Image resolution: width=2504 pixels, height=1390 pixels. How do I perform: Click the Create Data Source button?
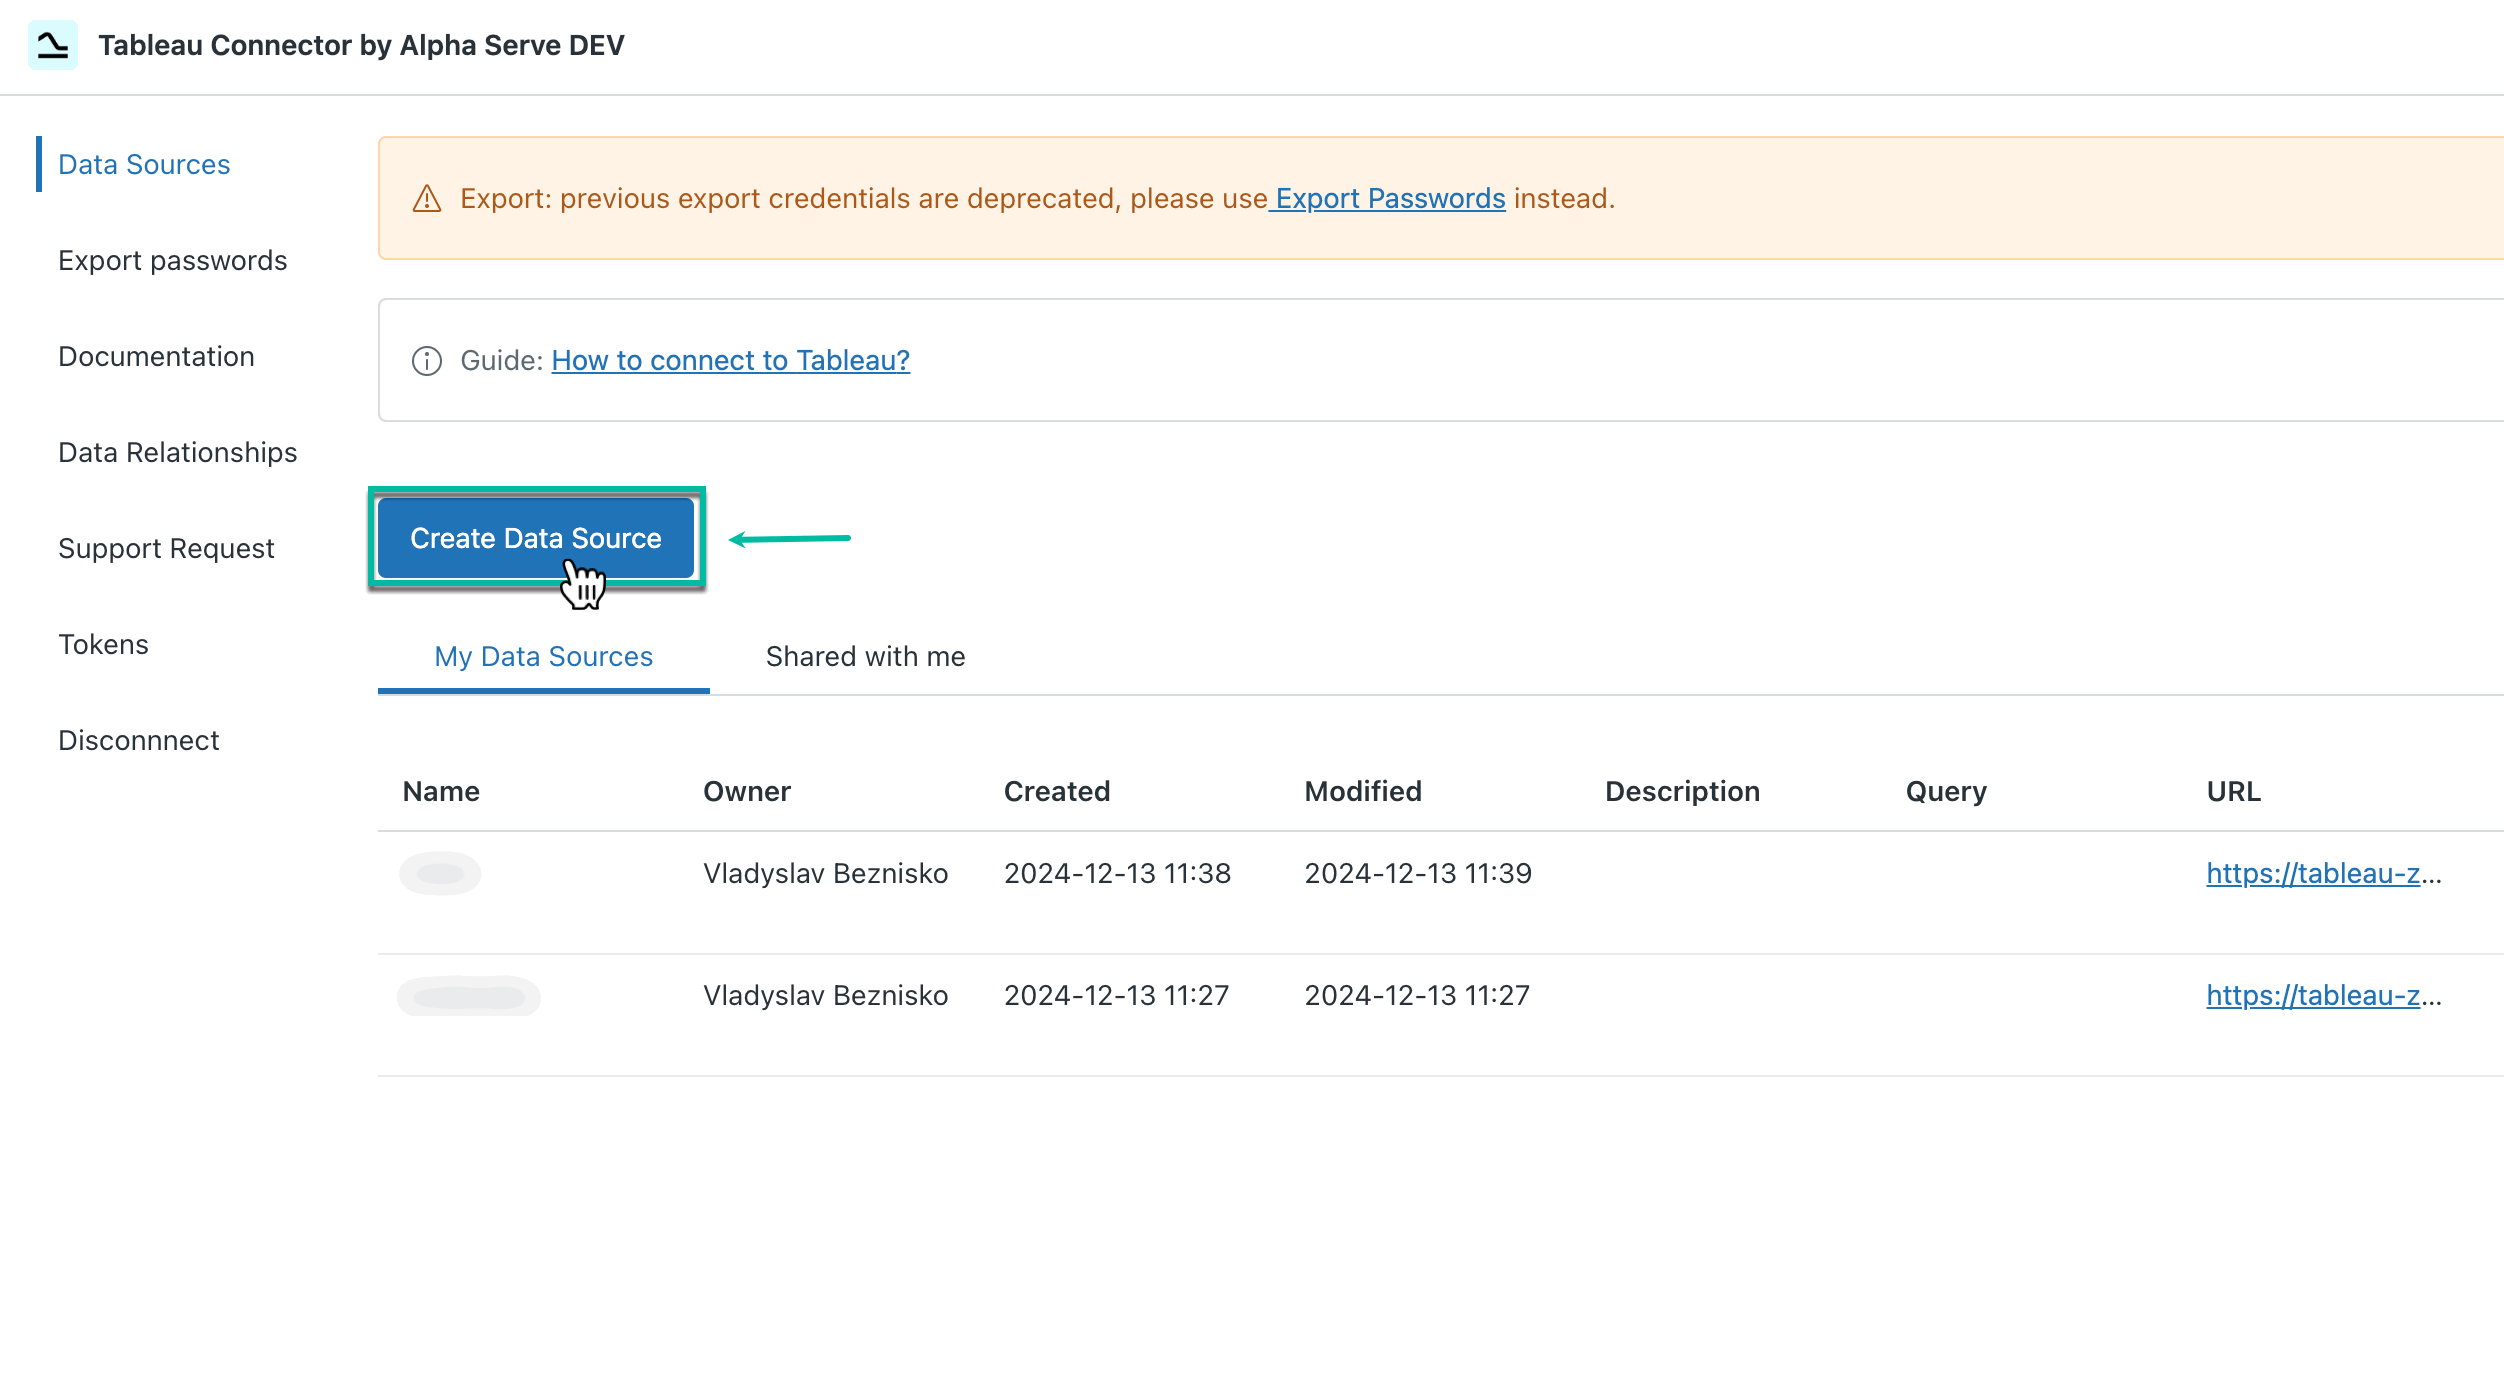click(x=536, y=537)
